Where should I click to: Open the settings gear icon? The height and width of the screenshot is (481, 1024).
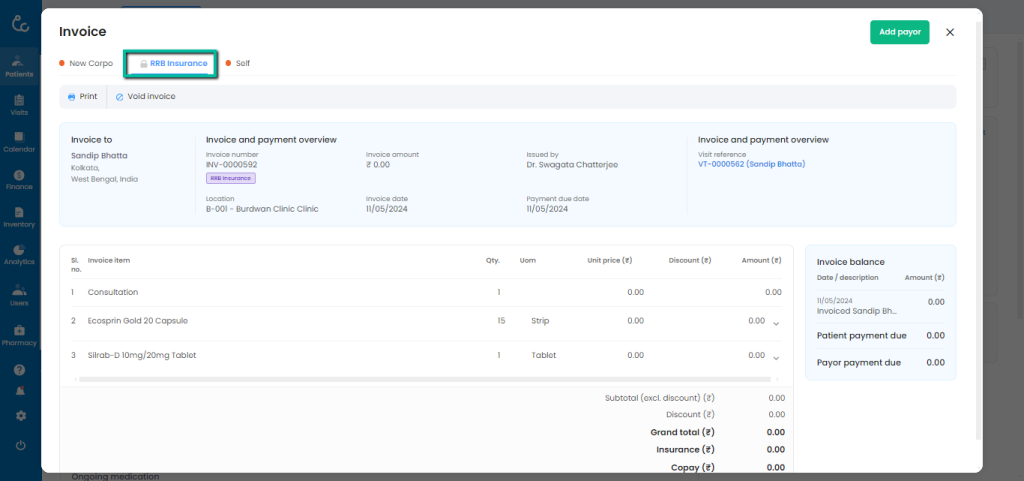20,416
